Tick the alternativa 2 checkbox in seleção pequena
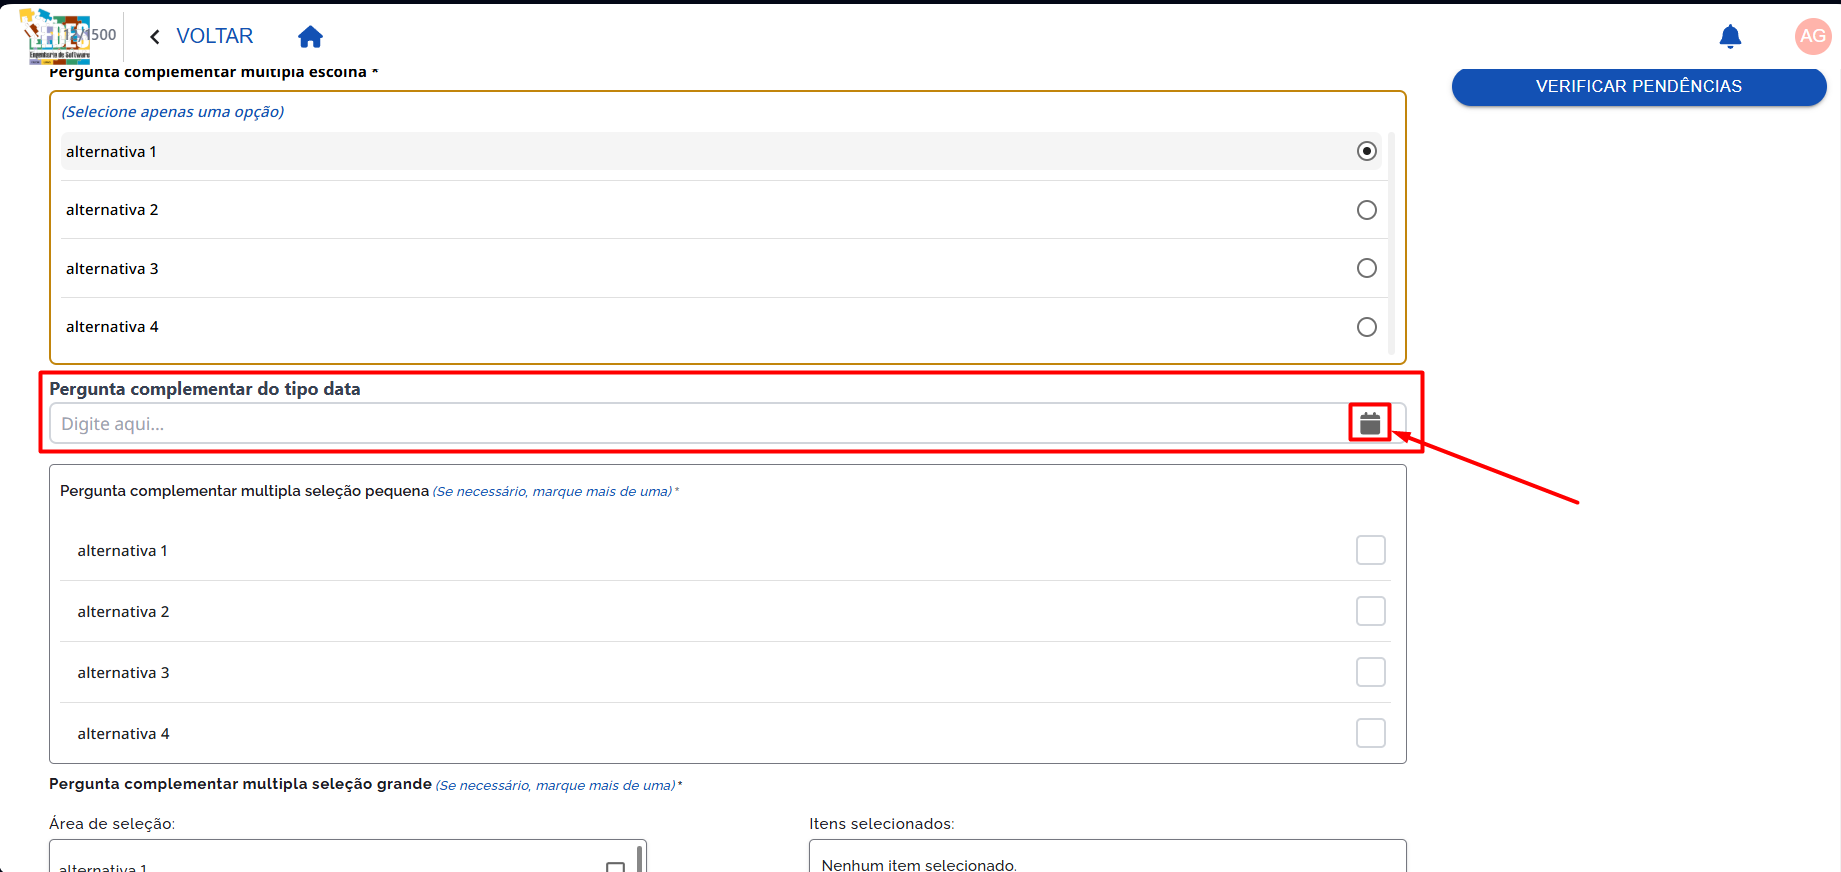The height and width of the screenshot is (872, 1841). coord(1371,611)
